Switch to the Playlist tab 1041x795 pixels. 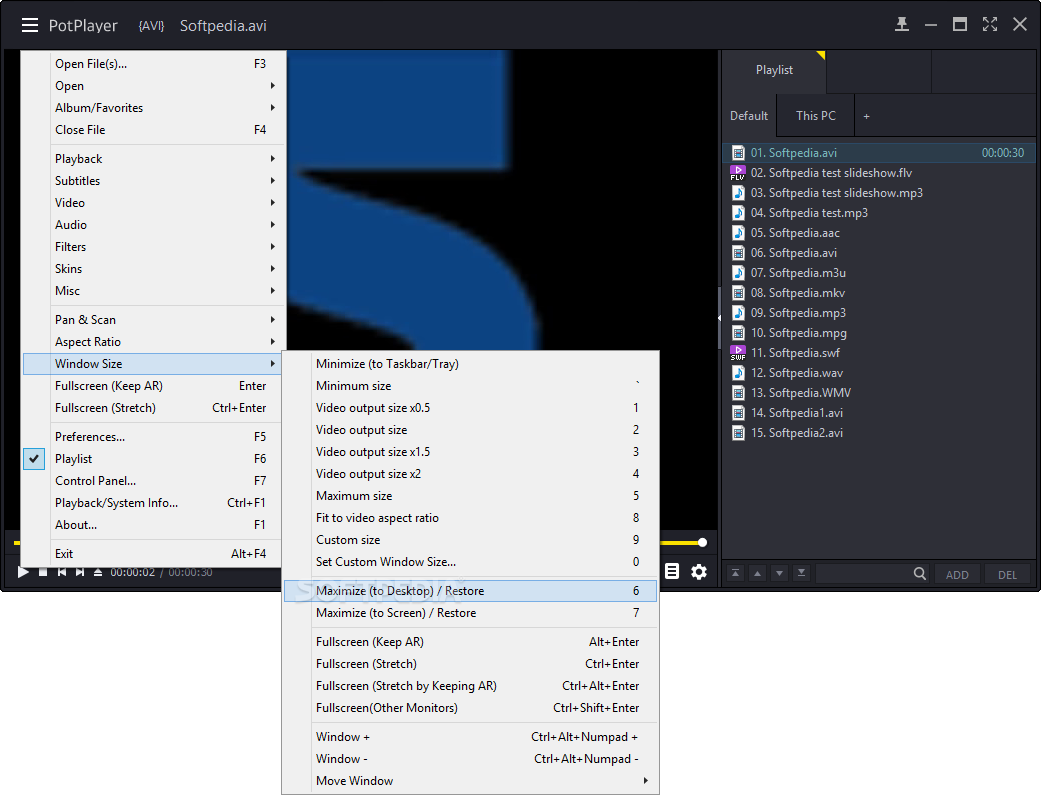pyautogui.click(x=774, y=70)
